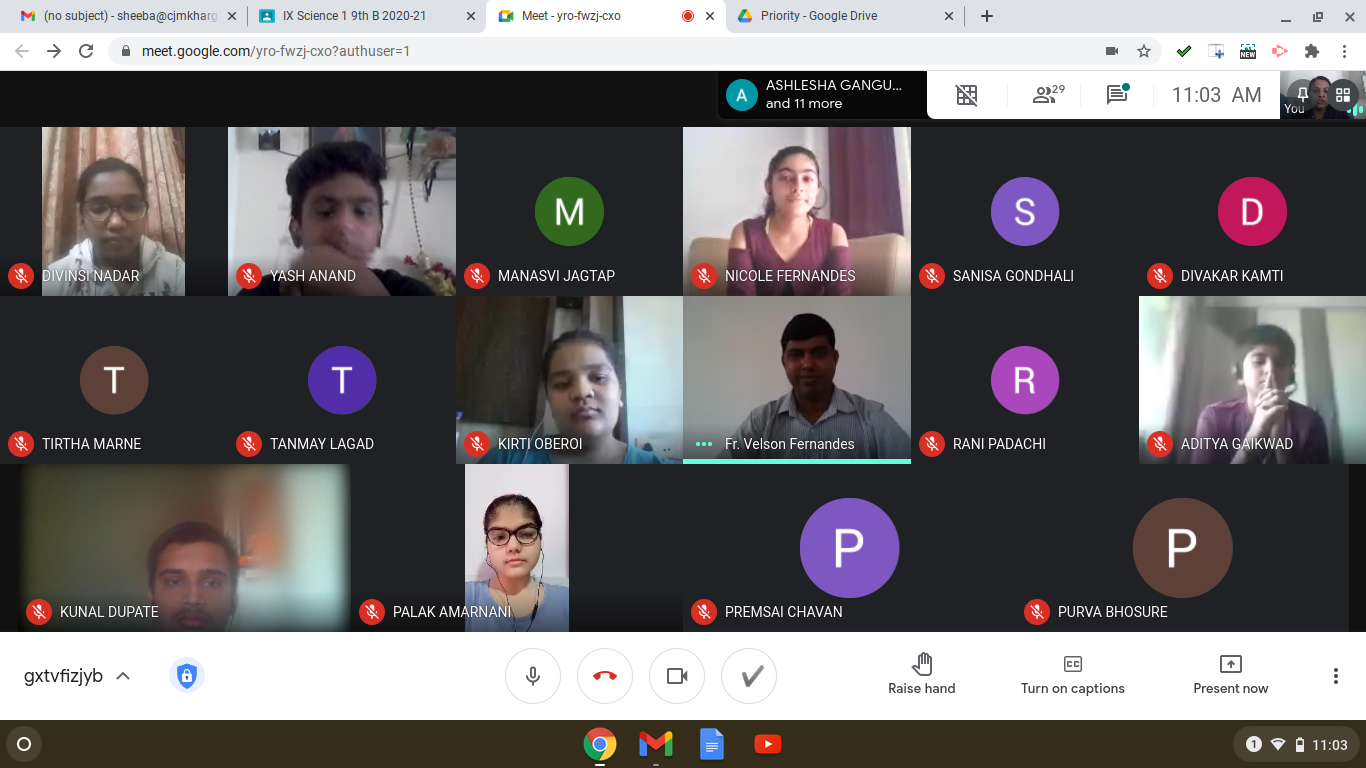Open YouTube from the shelf
The image size is (1366, 768).
pyautogui.click(x=768, y=744)
